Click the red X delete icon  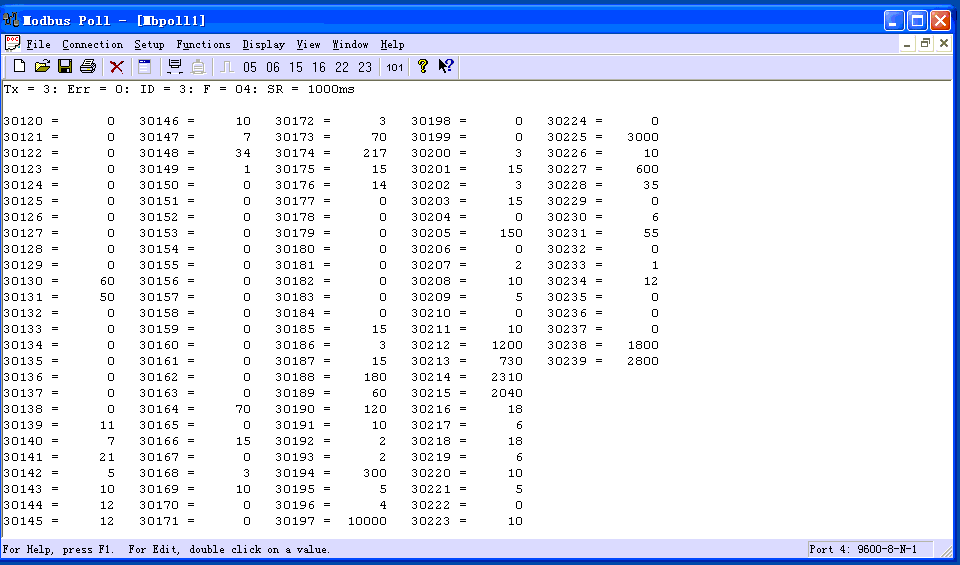point(117,67)
